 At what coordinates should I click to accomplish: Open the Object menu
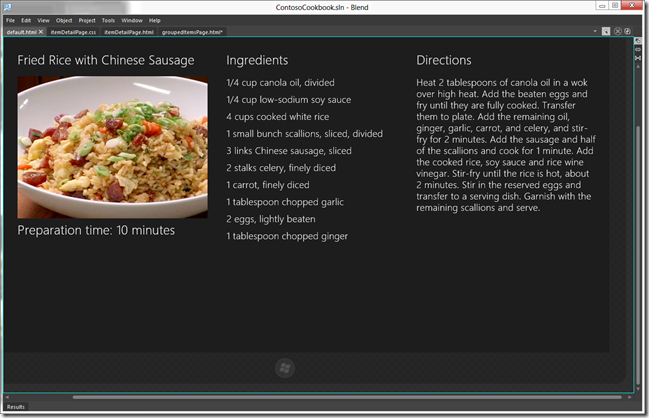64,20
